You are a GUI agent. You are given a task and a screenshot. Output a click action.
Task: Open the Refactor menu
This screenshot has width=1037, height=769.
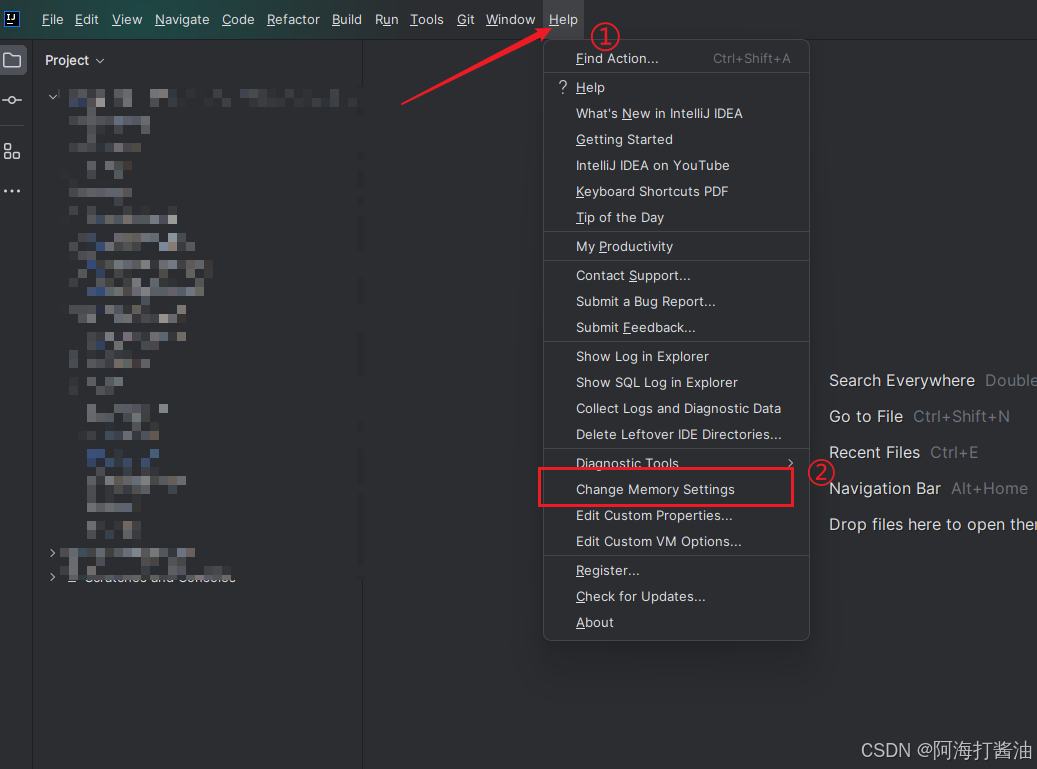pos(293,20)
